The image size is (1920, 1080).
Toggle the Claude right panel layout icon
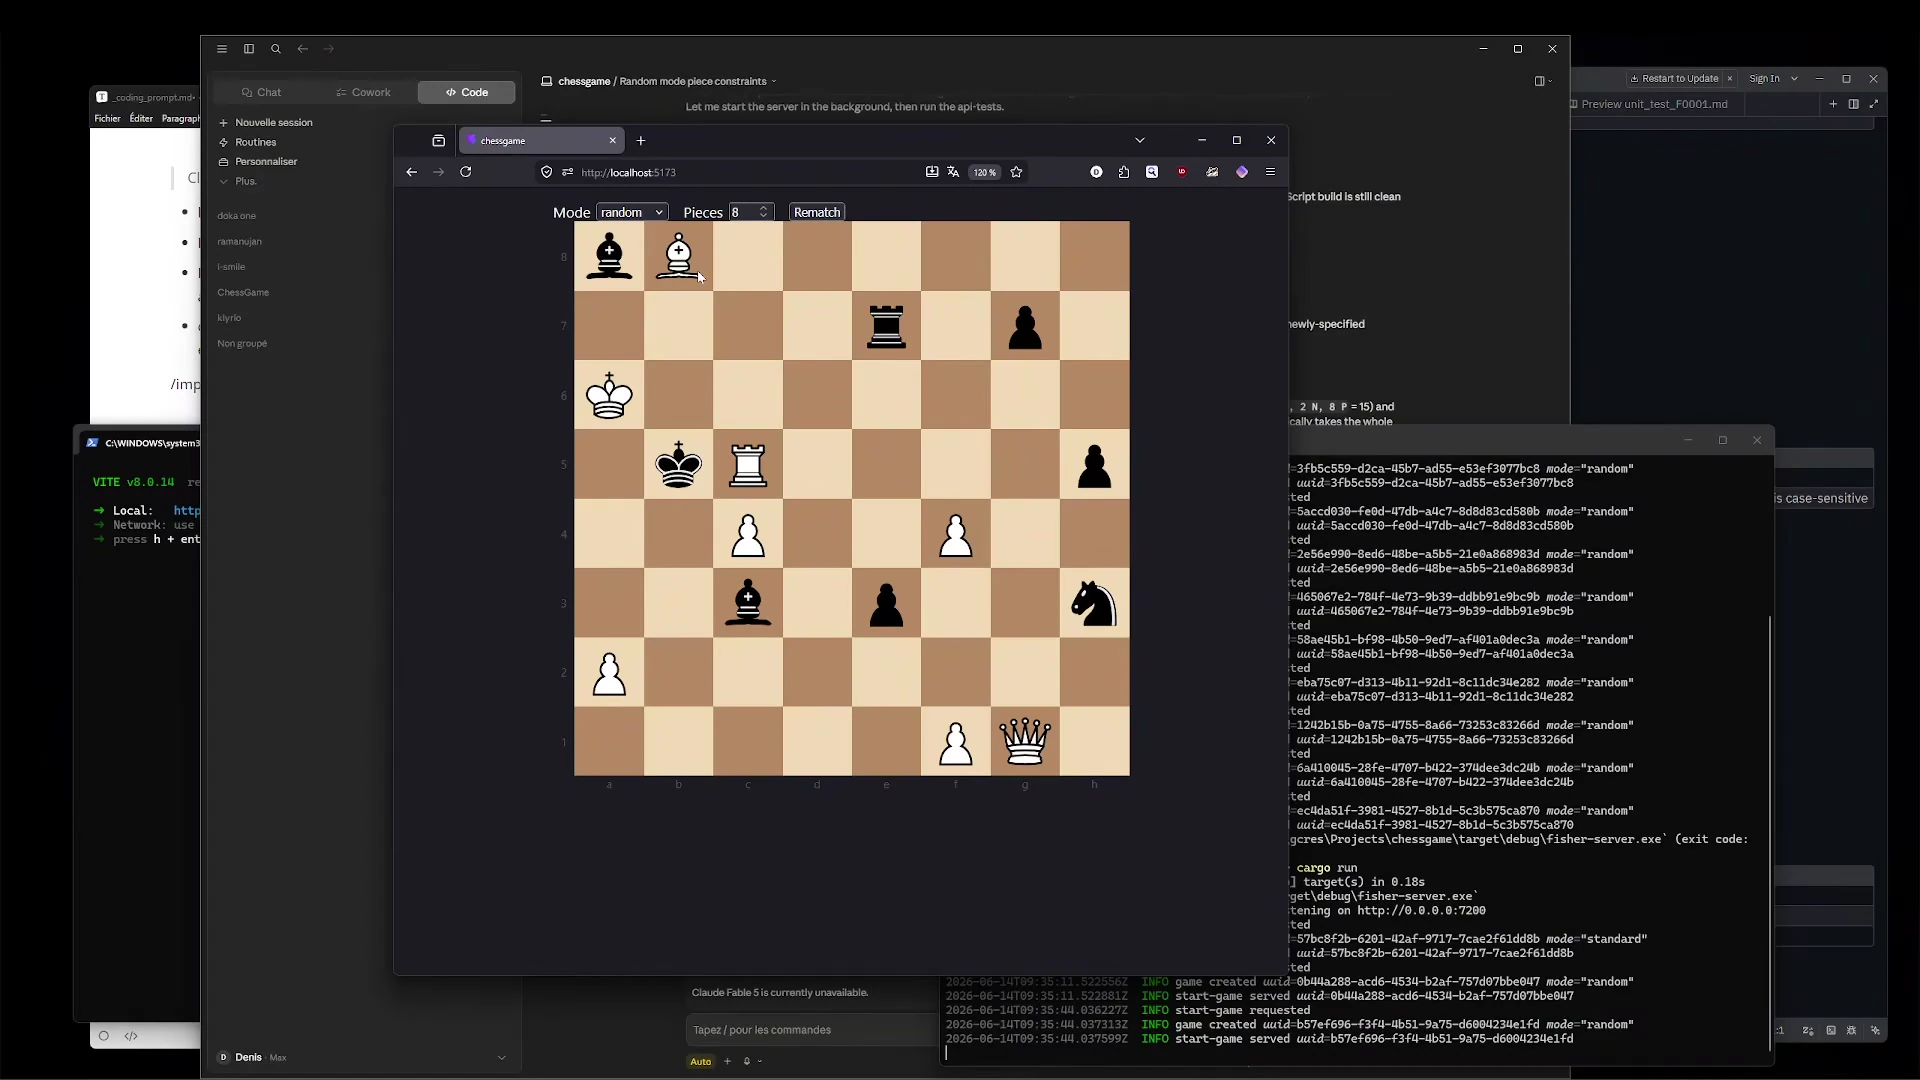(1540, 81)
